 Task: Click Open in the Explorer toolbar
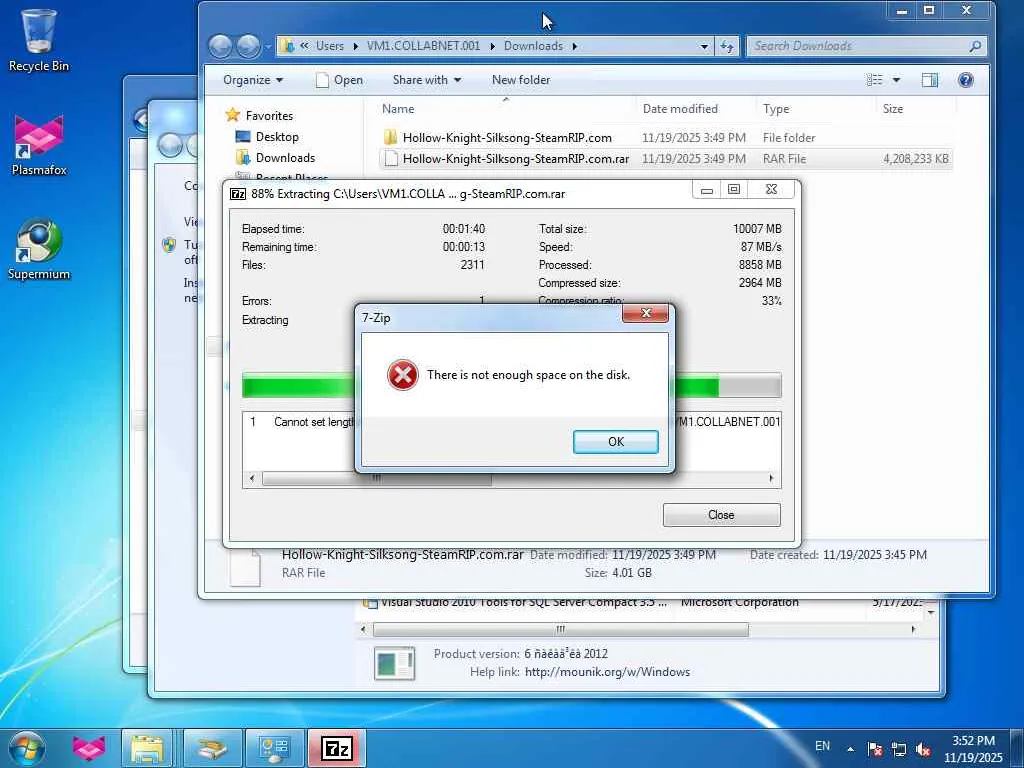[340, 80]
